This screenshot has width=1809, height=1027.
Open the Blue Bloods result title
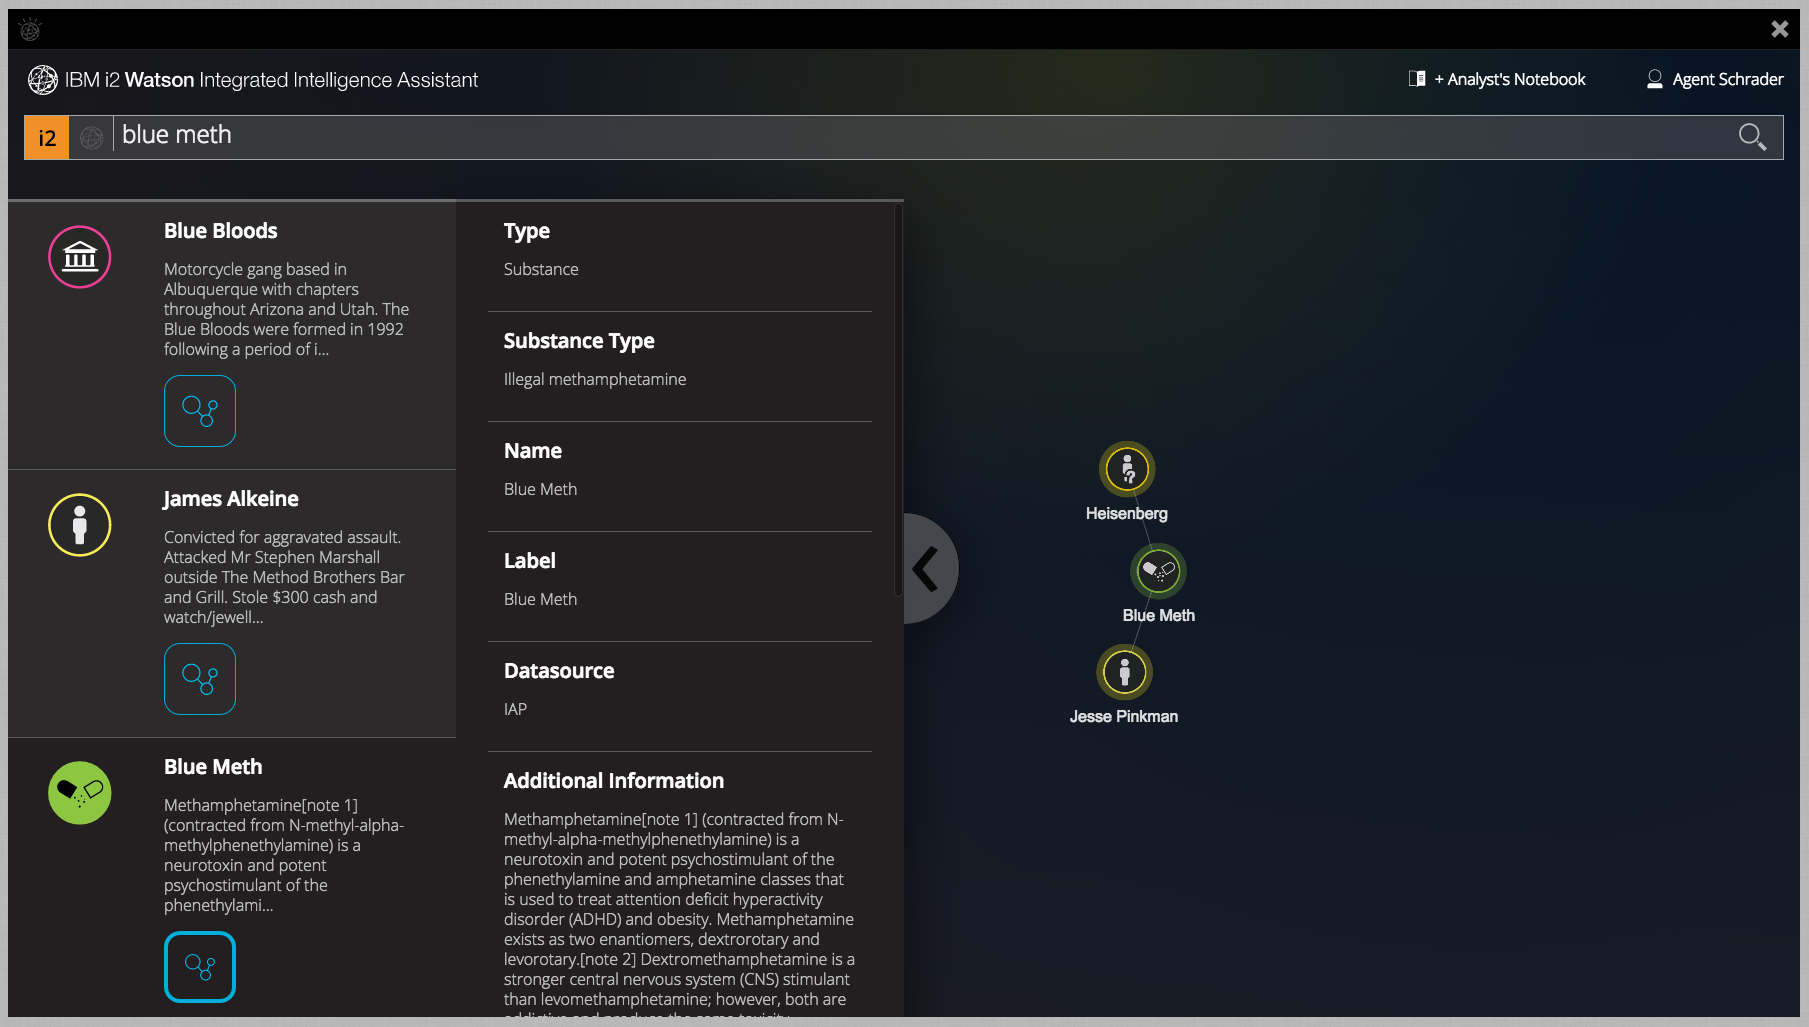(x=221, y=231)
